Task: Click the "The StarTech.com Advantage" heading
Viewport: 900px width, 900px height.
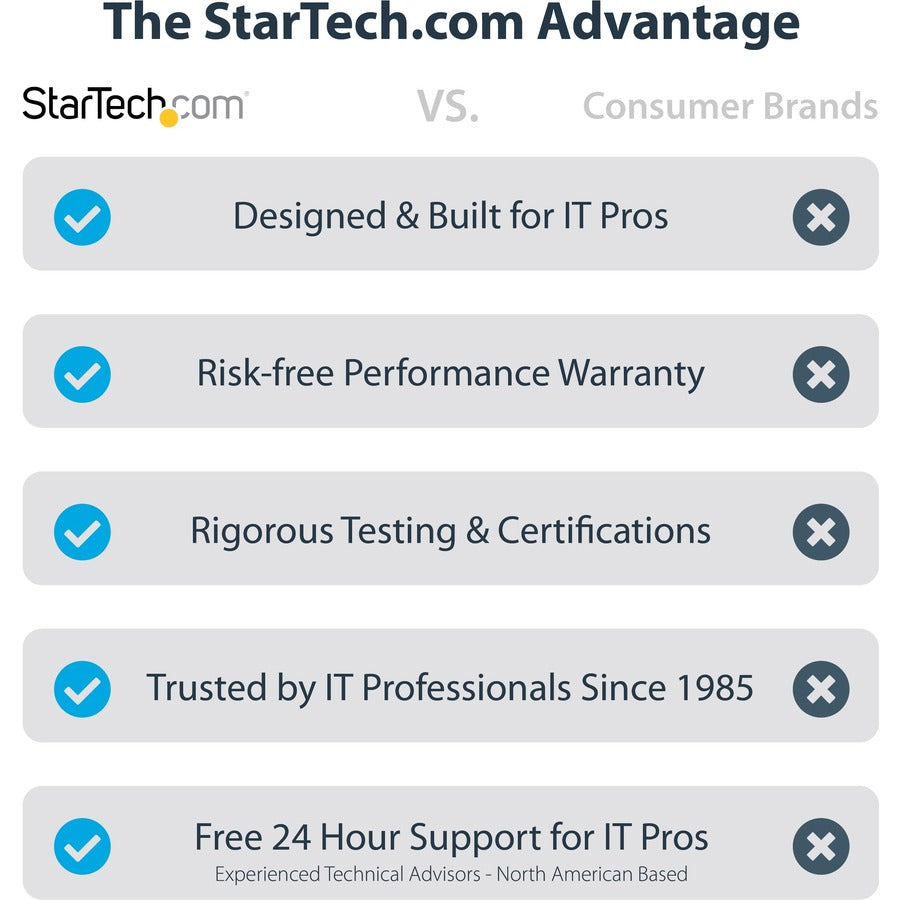Action: [x=451, y=24]
